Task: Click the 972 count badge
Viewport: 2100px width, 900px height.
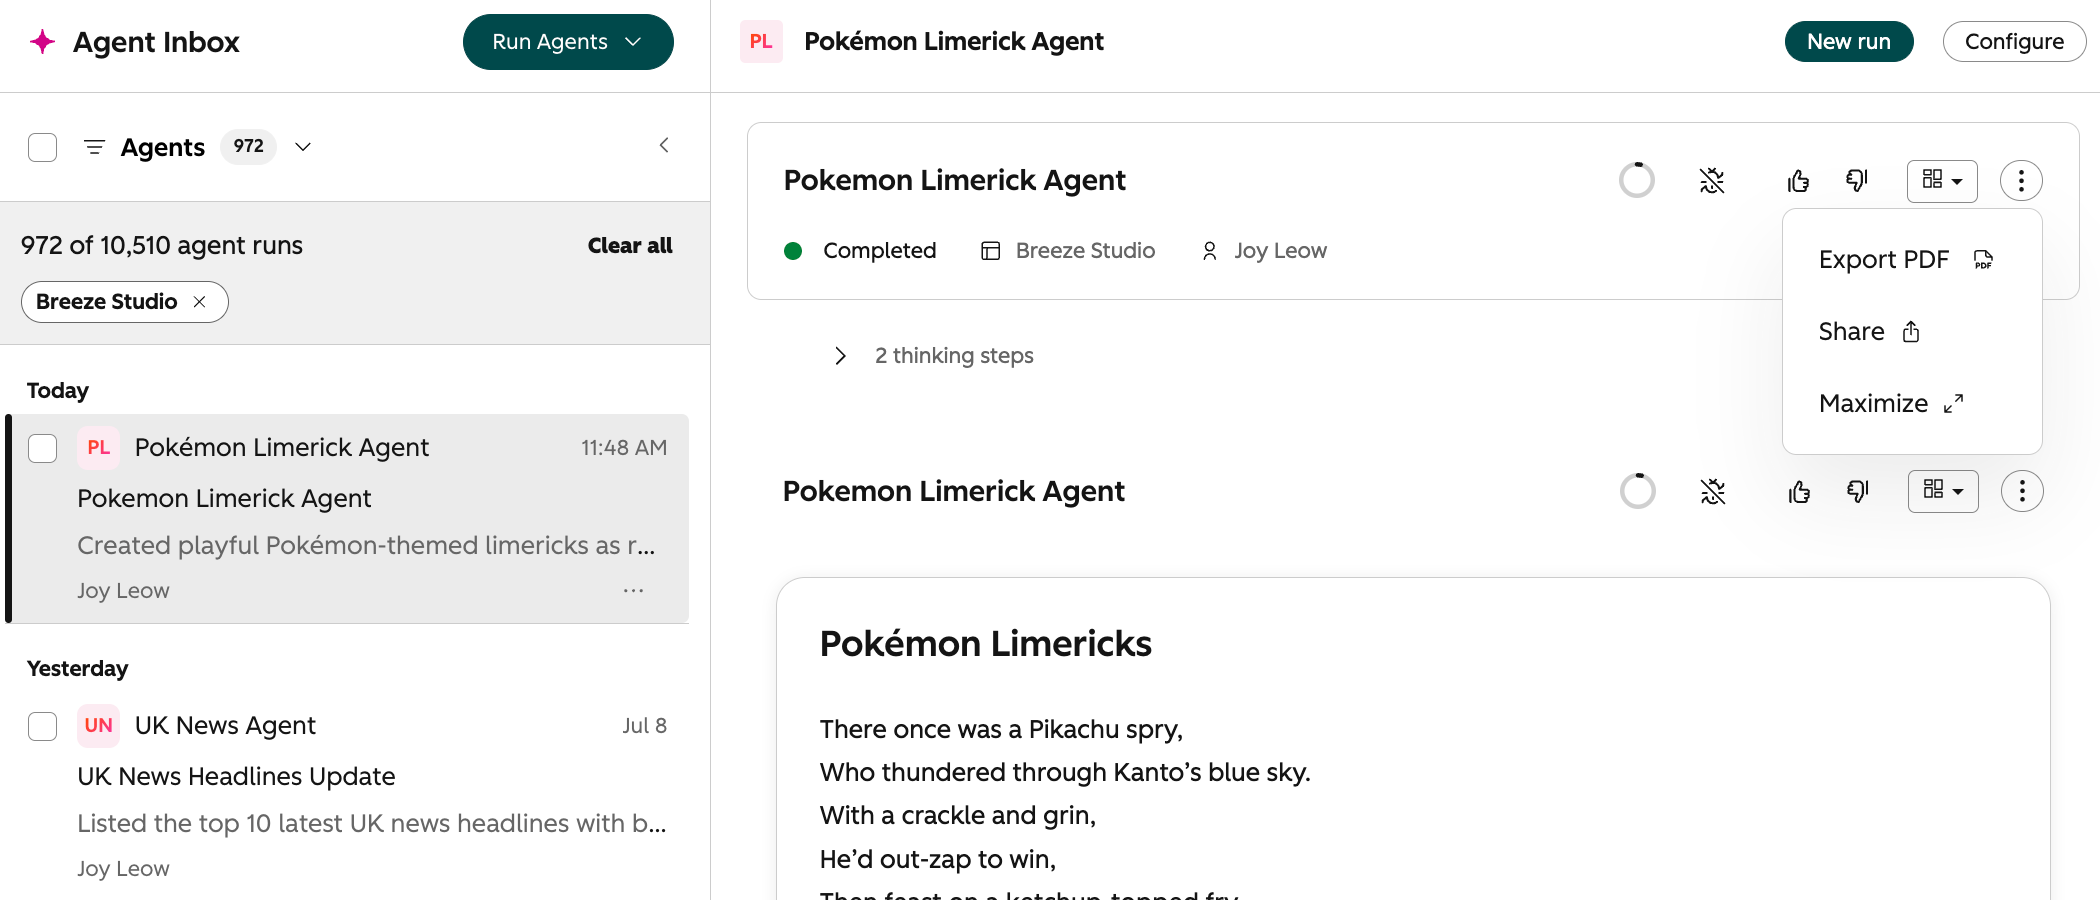Action: click(249, 147)
